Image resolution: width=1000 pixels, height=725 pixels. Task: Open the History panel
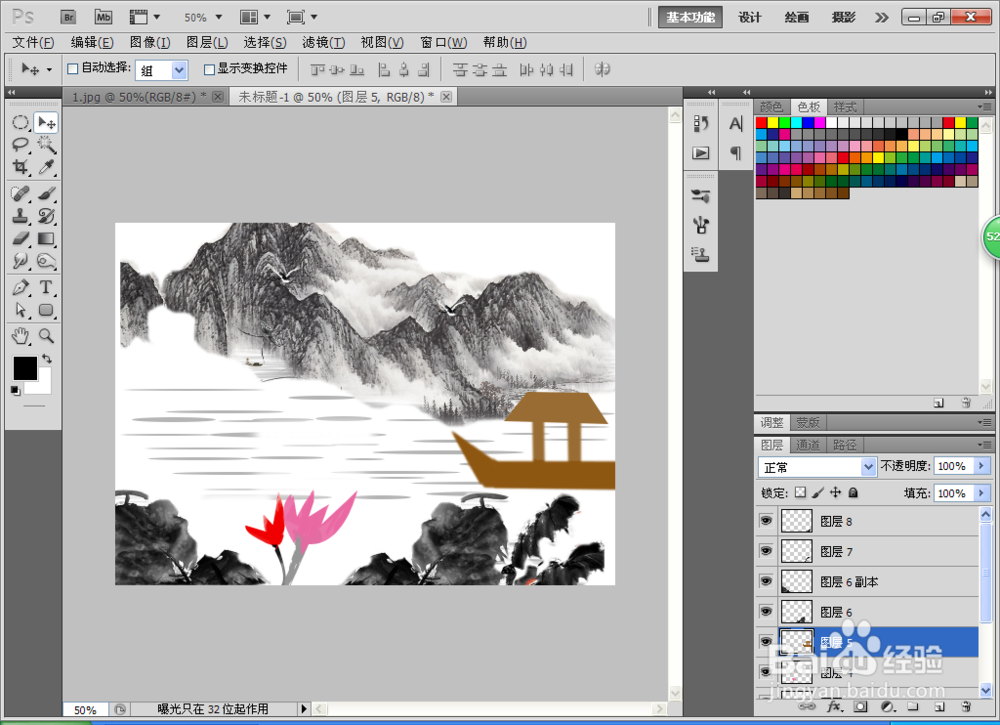tap(699, 124)
